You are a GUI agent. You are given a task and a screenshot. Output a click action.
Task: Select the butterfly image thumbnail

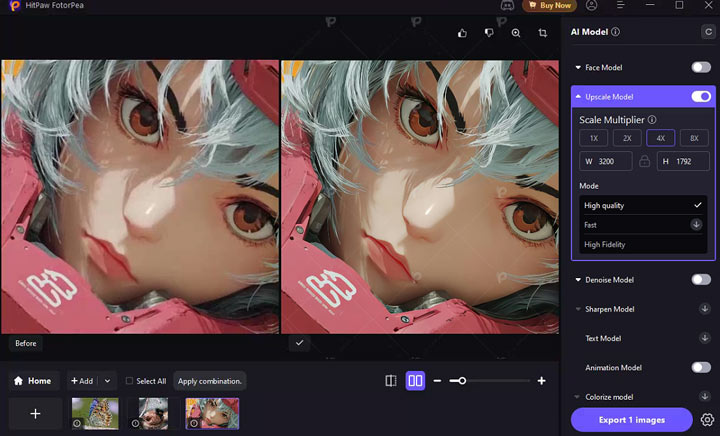95,414
